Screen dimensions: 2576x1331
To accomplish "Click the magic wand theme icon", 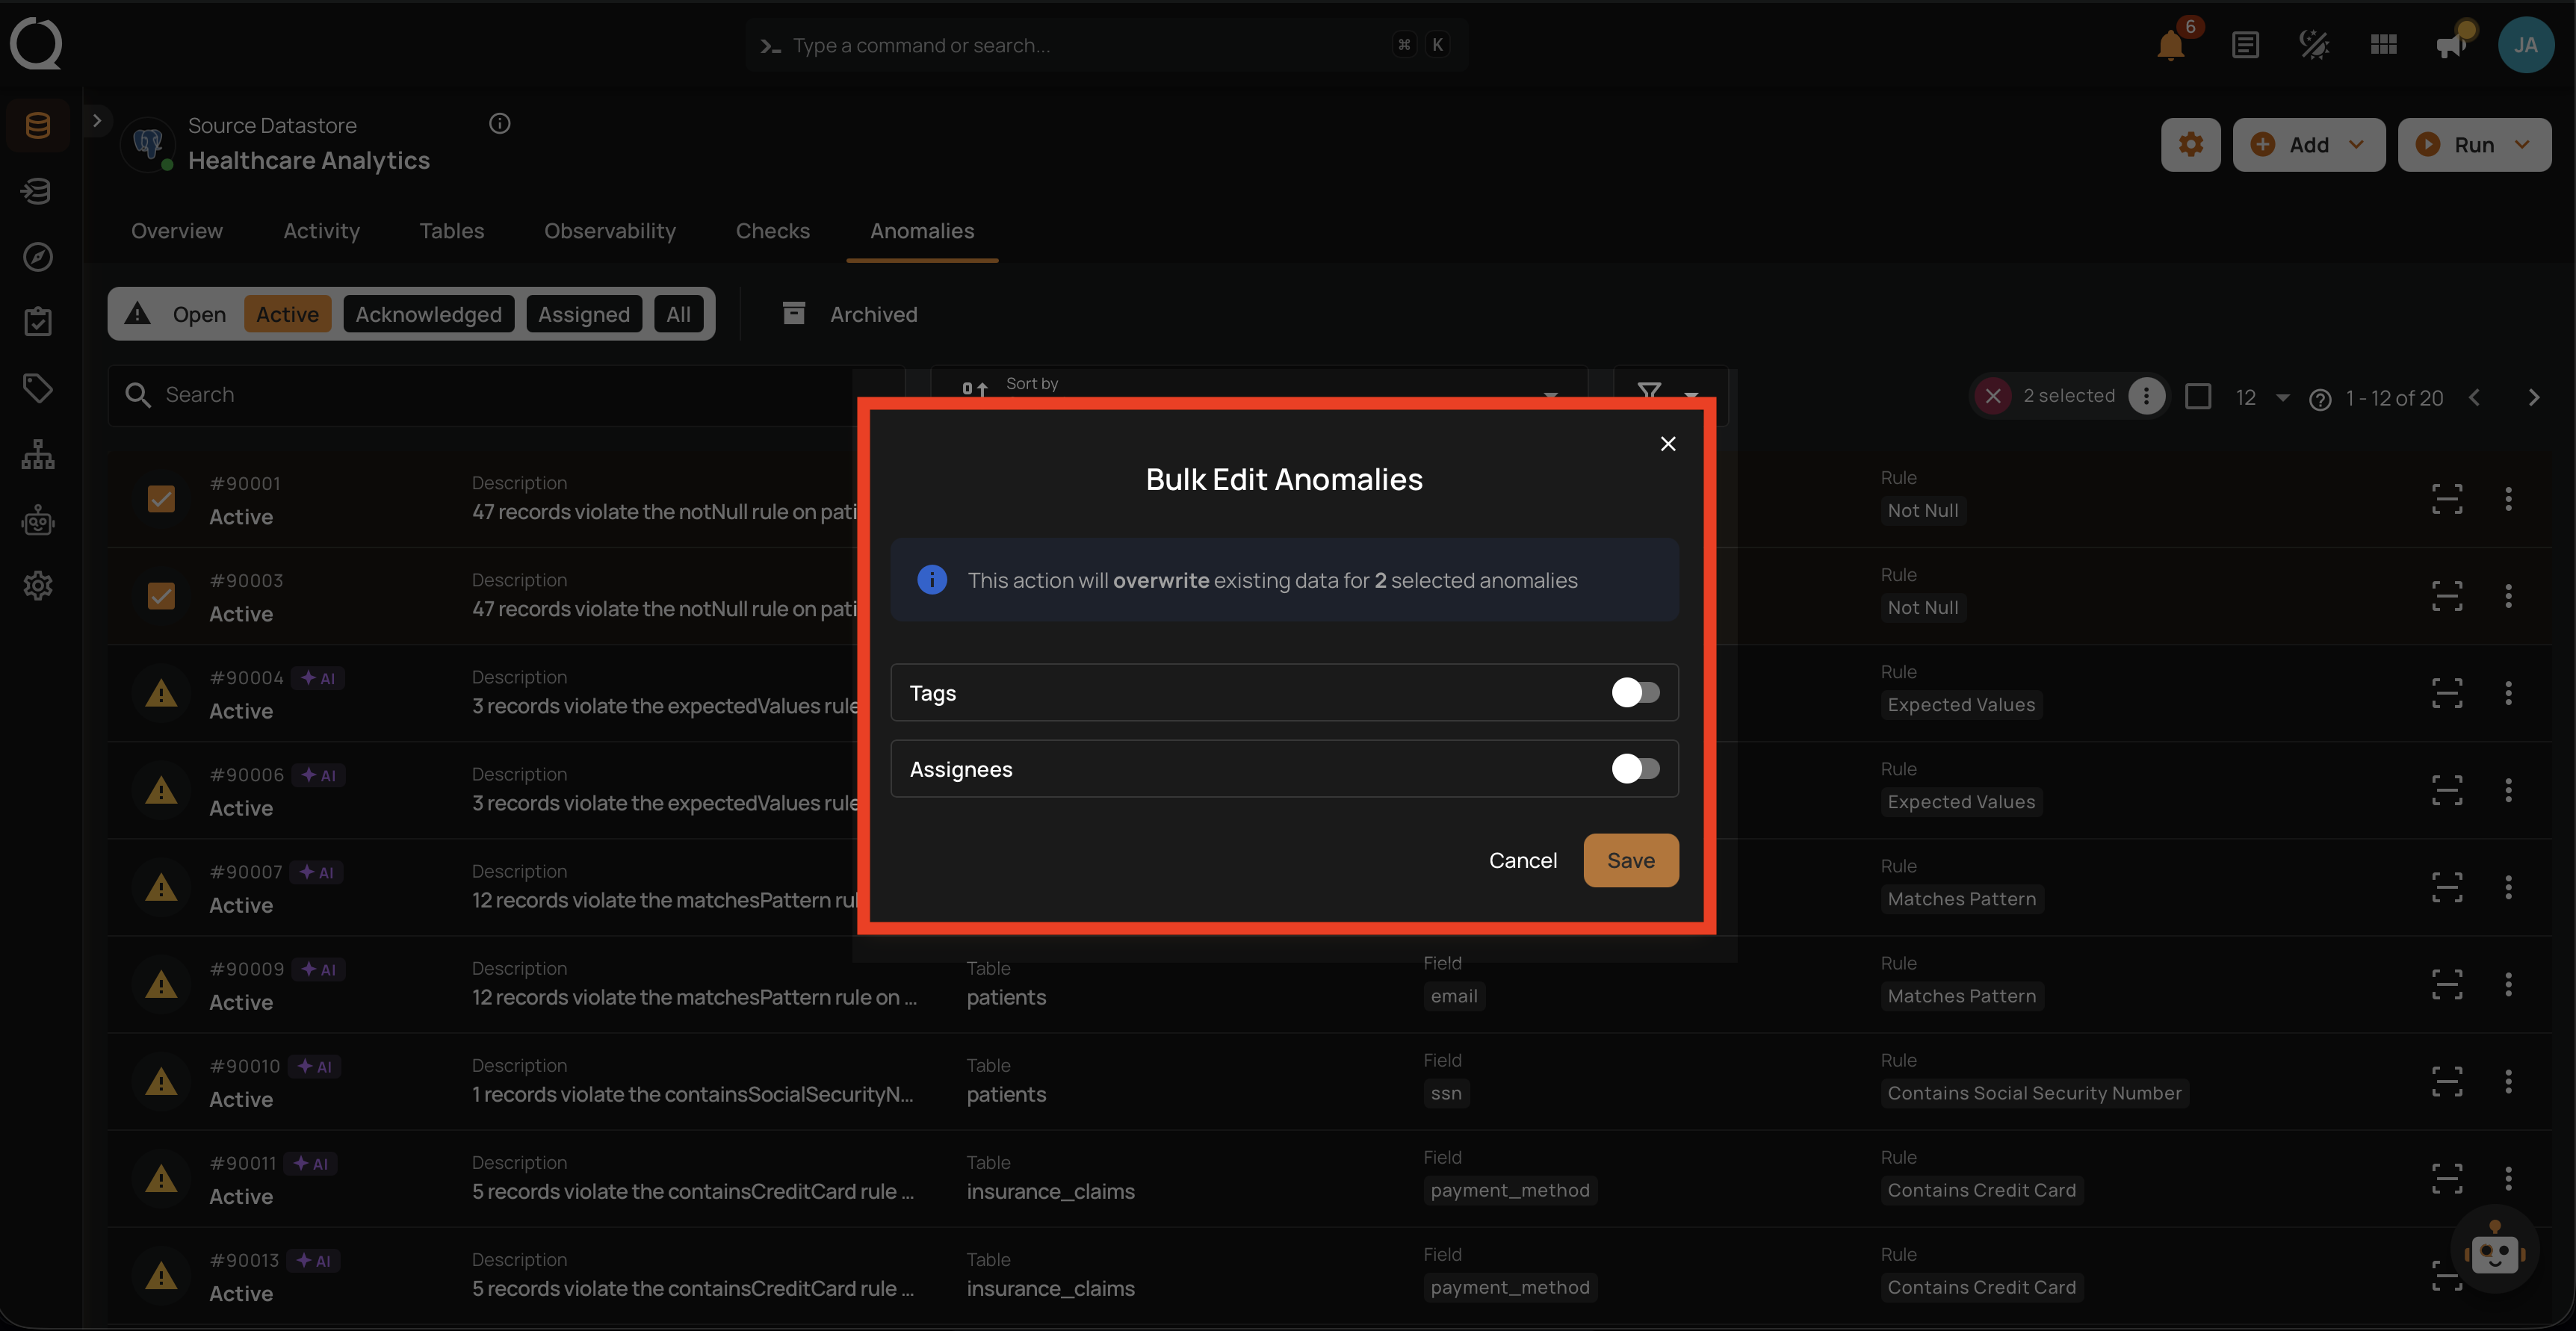I will [x=2314, y=45].
